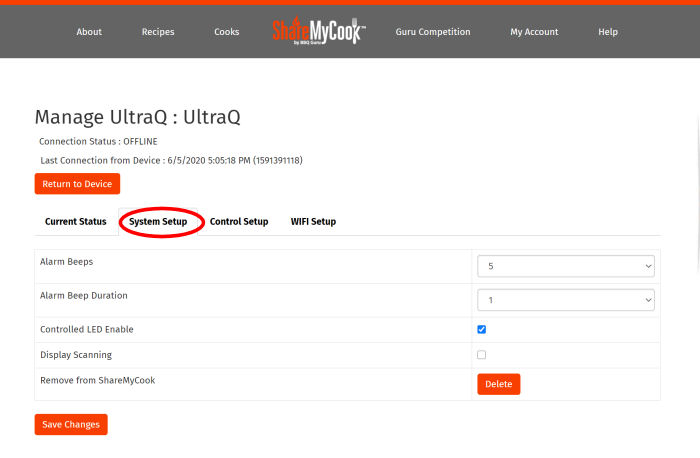Expand the Alarm Beep Duration dropdown
The height and width of the screenshot is (458, 700).
(x=566, y=300)
